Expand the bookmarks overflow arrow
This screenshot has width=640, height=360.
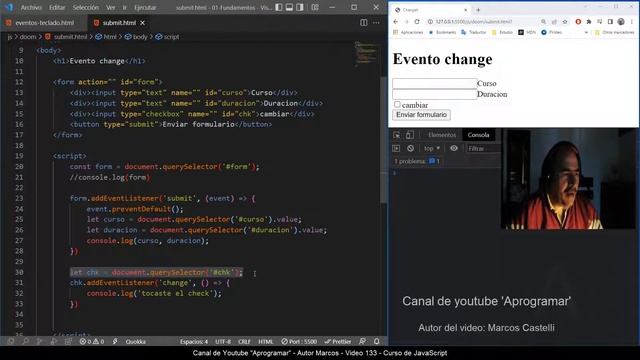[x=586, y=32]
